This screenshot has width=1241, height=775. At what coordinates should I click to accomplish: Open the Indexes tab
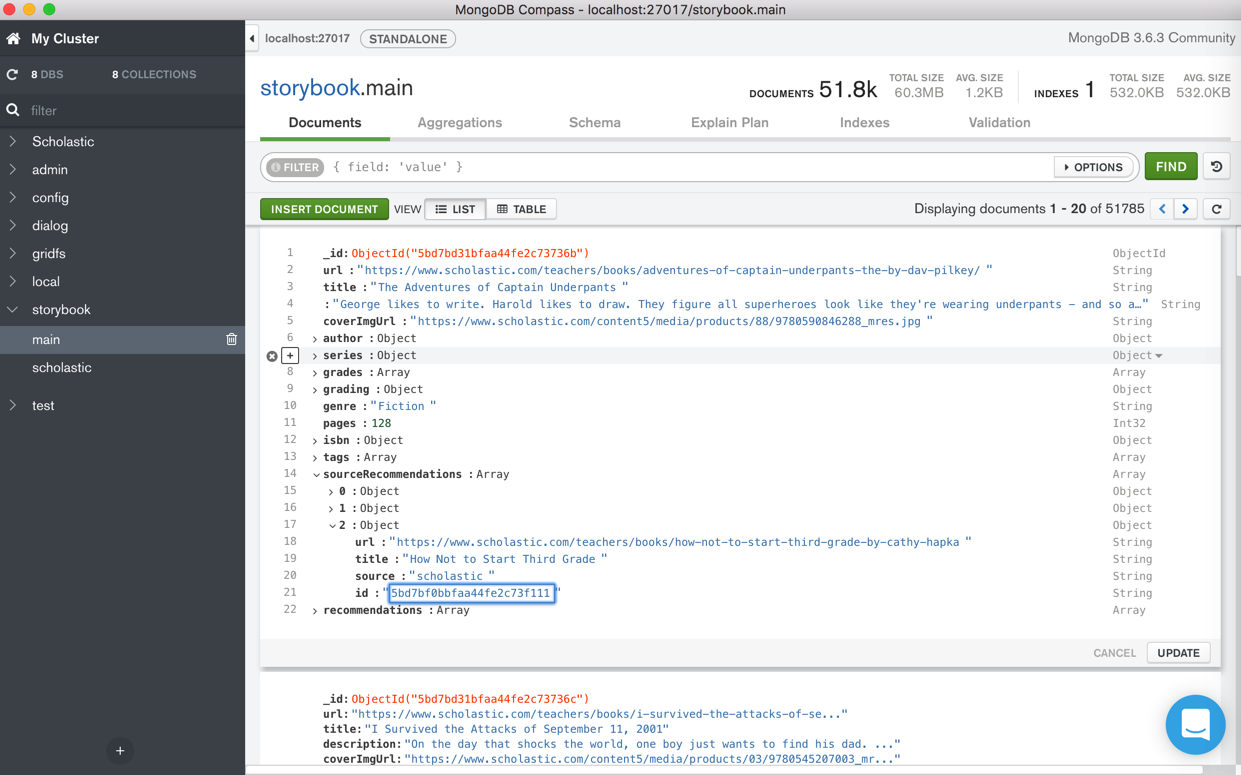865,123
